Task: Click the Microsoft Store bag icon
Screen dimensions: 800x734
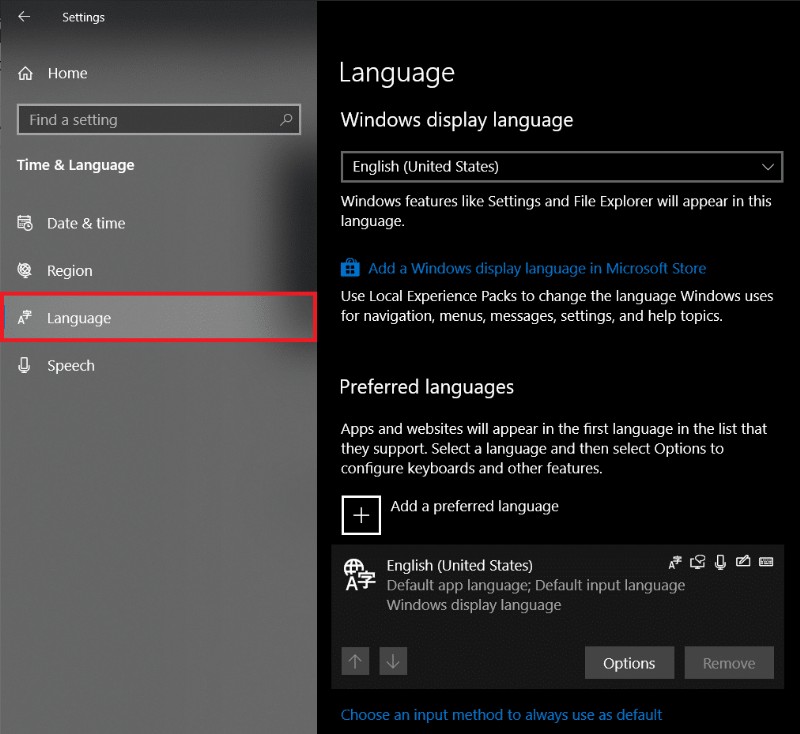Action: coord(350,268)
